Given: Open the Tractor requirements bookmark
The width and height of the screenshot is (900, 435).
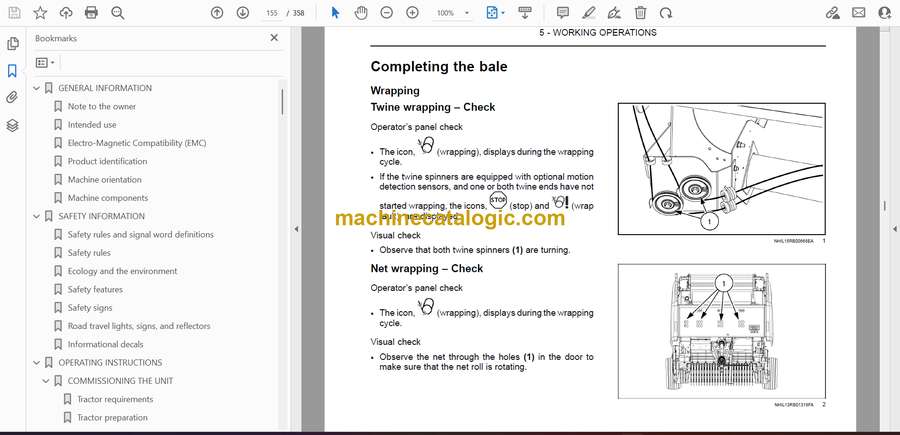Looking at the screenshot, I should 115,399.
